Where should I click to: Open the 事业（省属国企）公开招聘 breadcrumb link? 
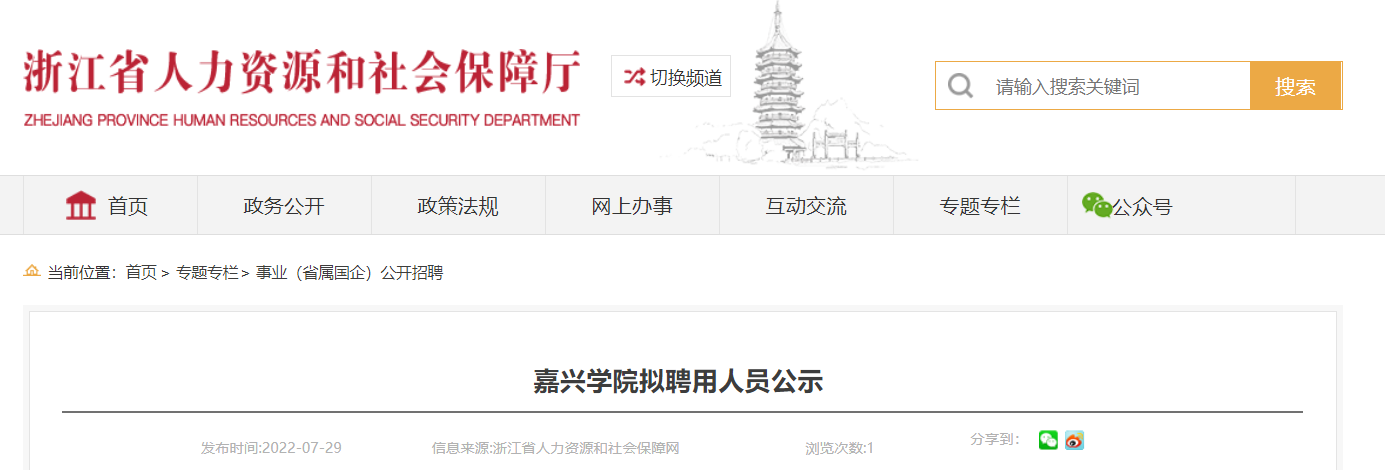(x=350, y=272)
